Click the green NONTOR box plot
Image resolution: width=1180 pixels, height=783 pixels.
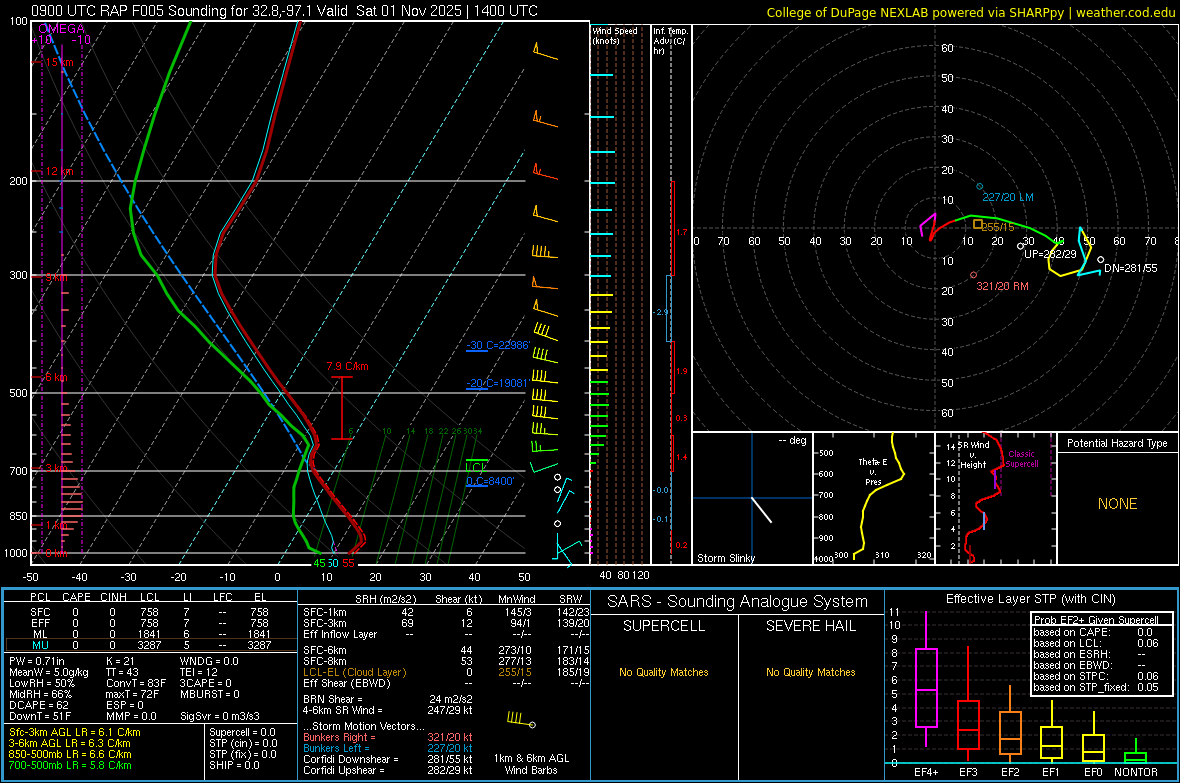tap(1136, 753)
